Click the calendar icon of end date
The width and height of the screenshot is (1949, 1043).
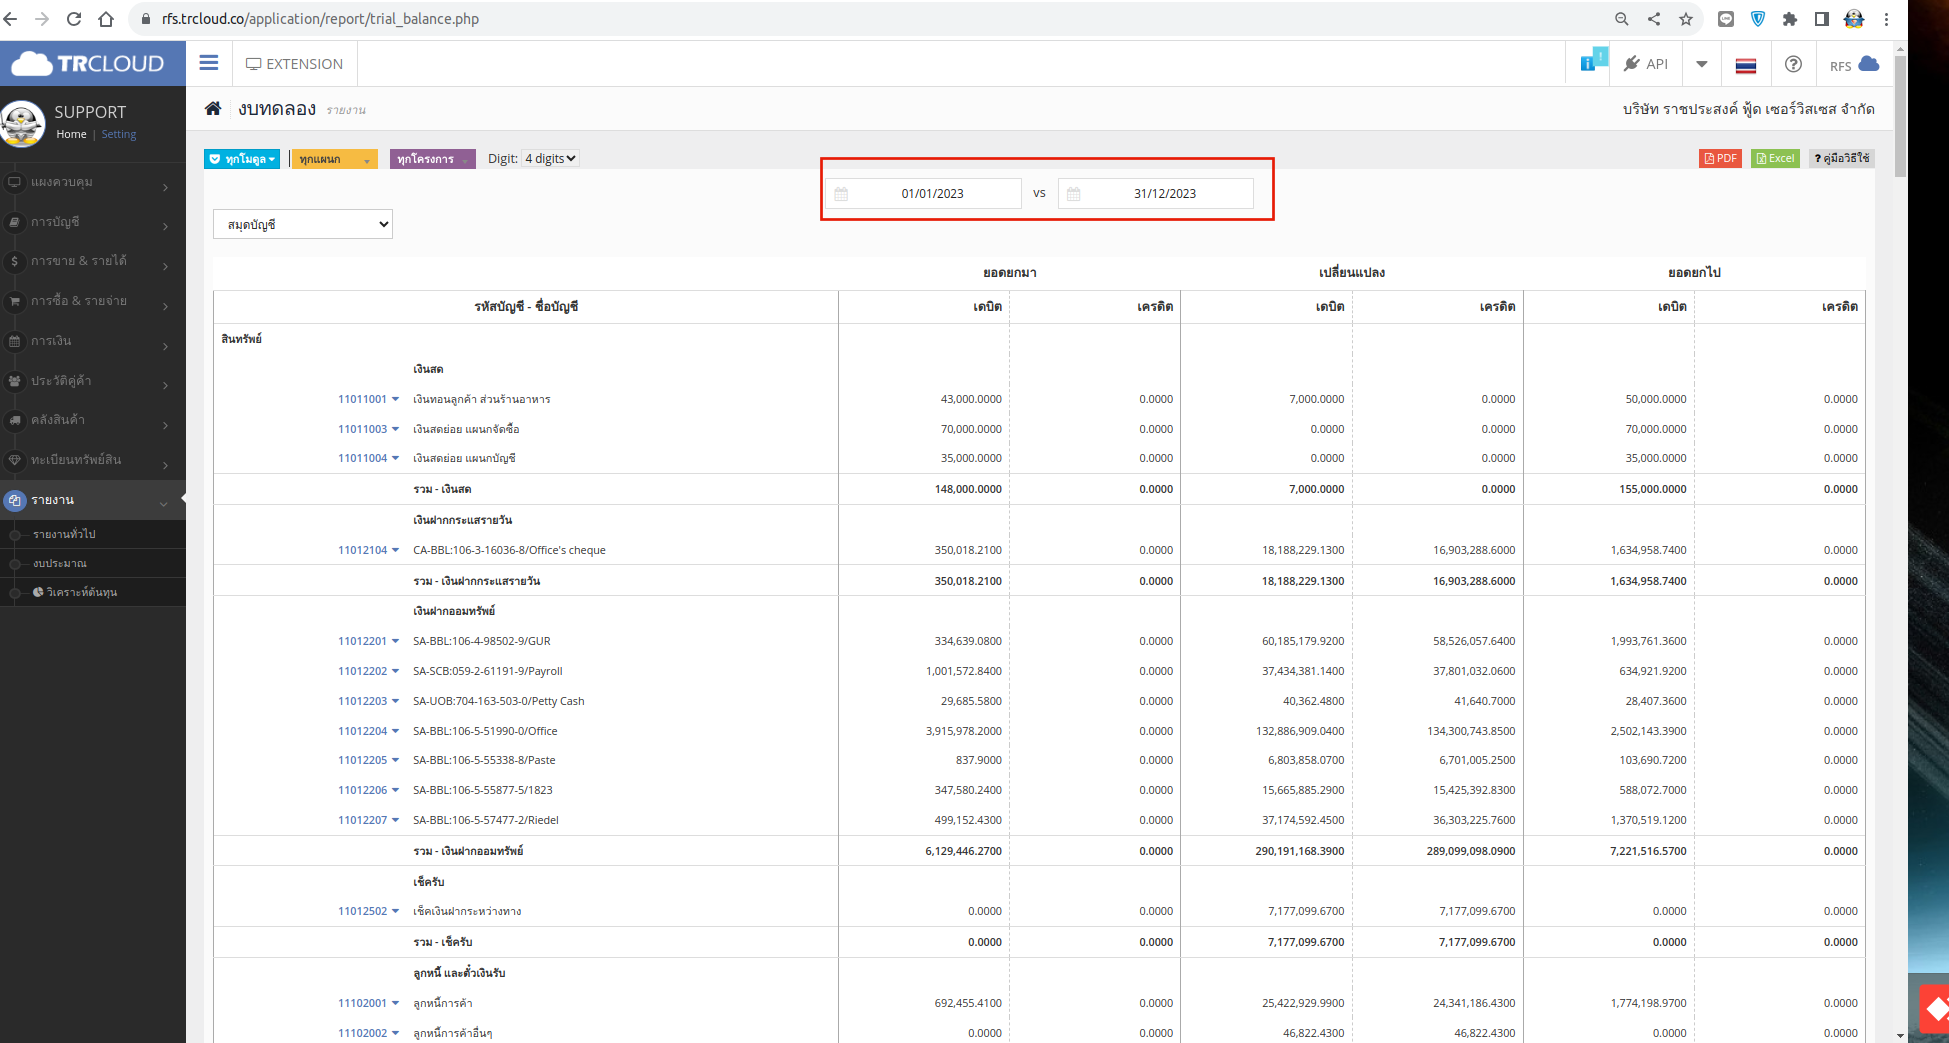point(1073,194)
